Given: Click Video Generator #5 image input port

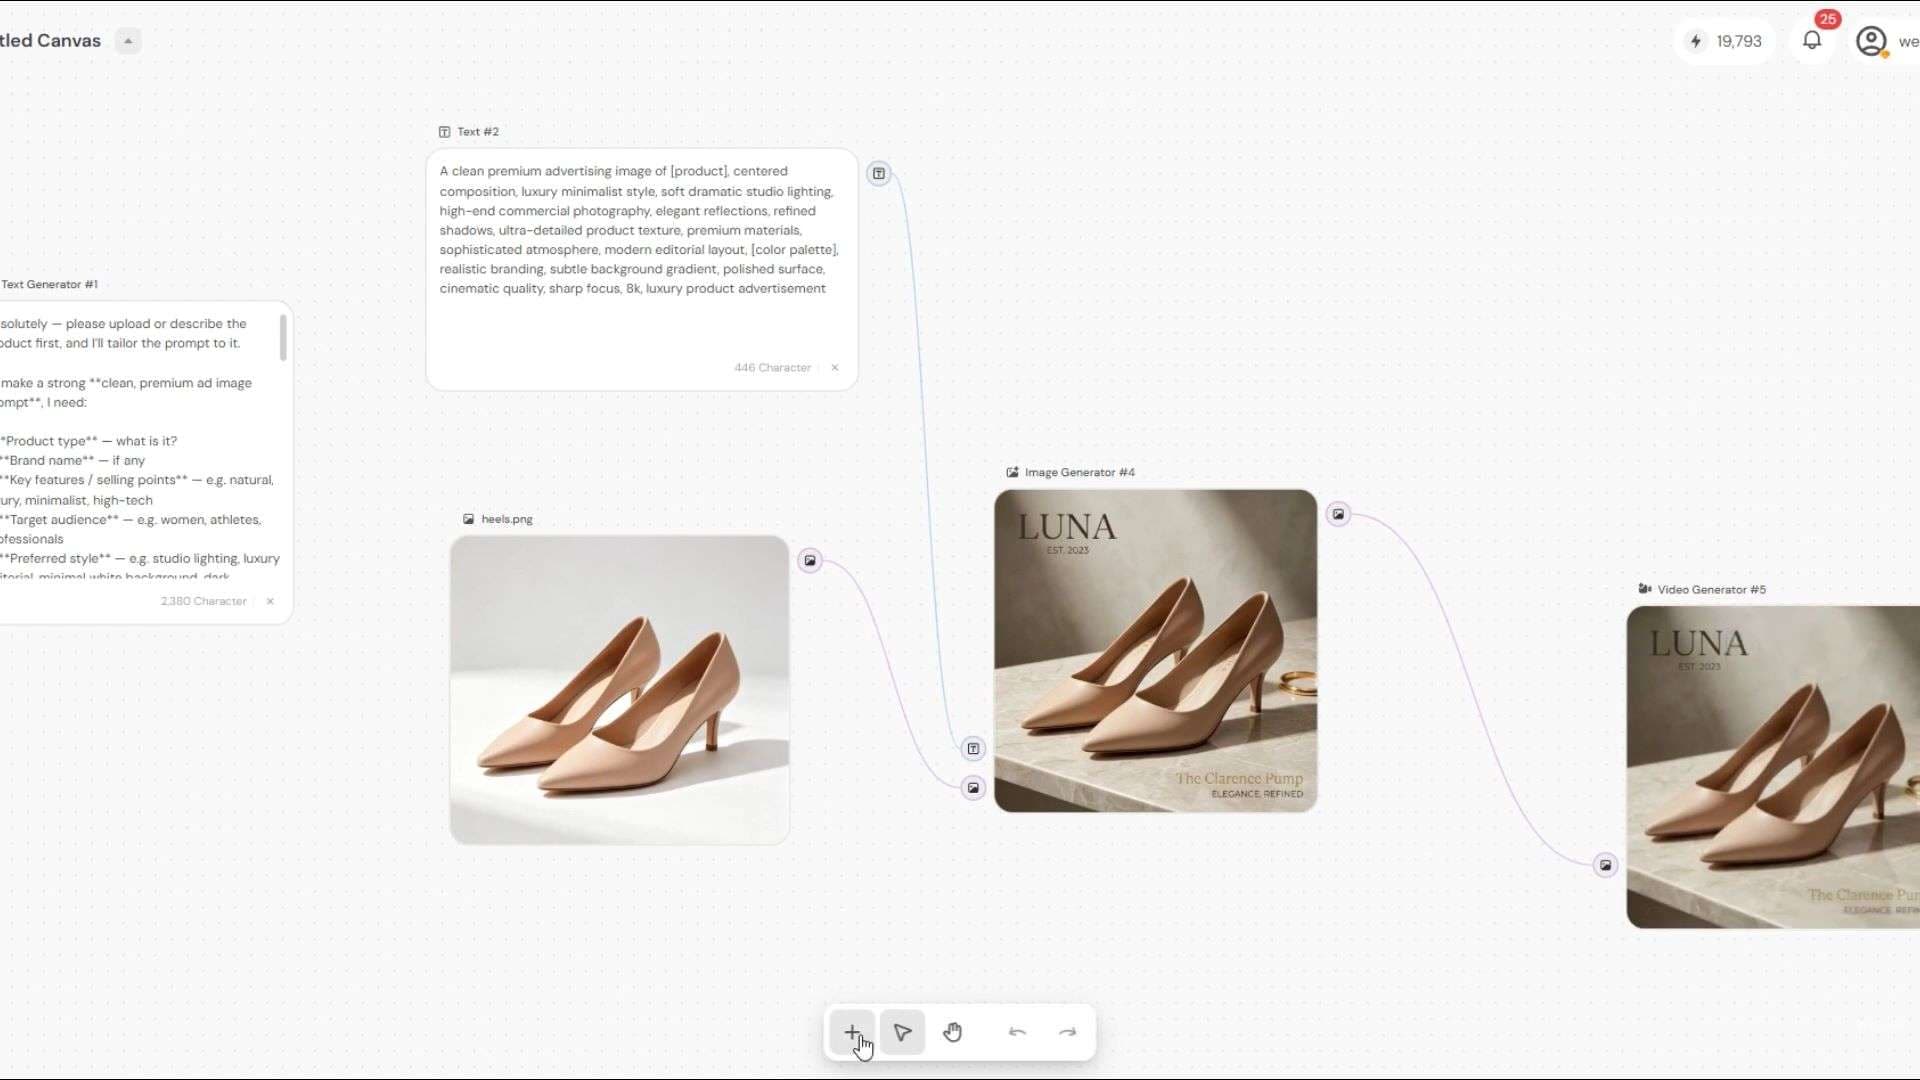Looking at the screenshot, I should point(1605,865).
